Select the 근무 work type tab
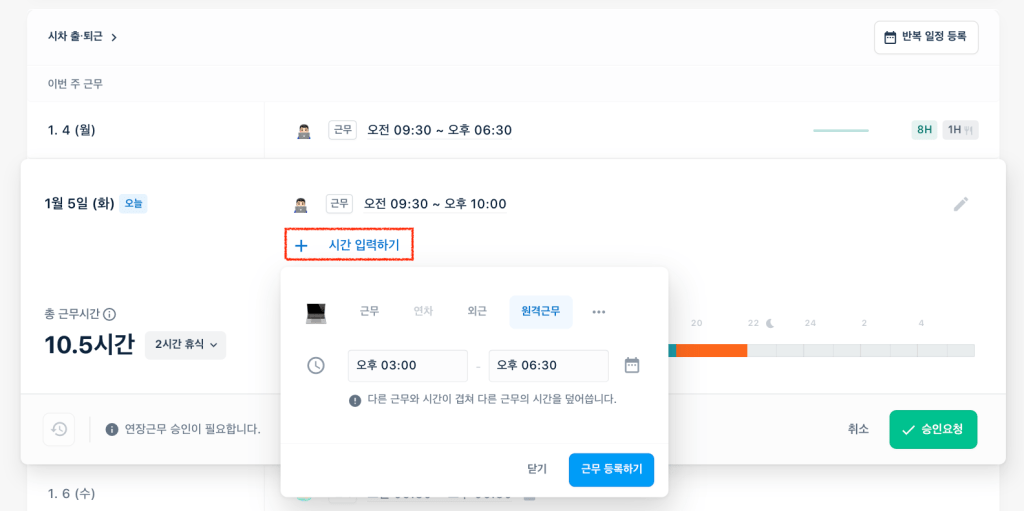 (x=370, y=312)
